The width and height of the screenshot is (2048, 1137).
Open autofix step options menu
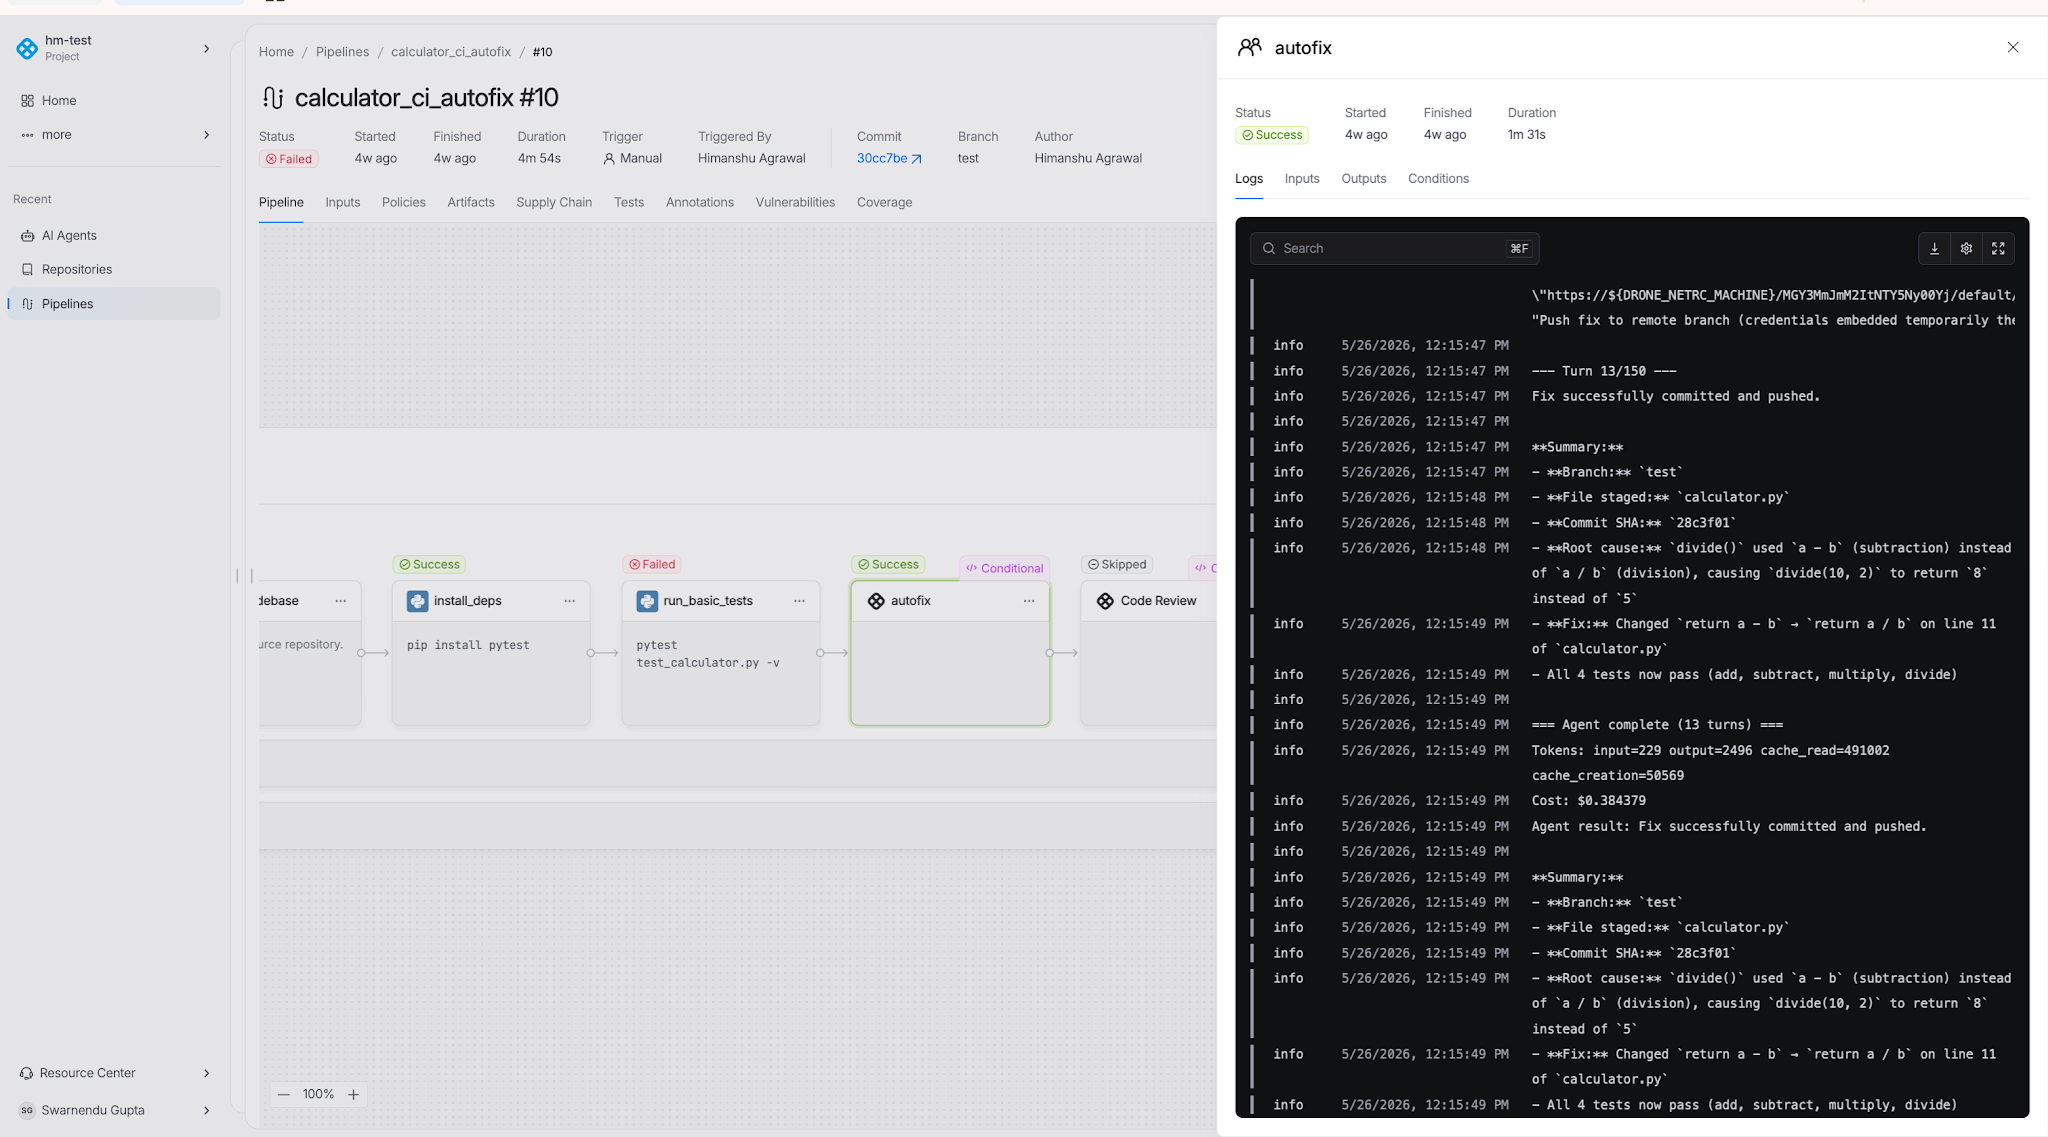pyautogui.click(x=1028, y=601)
